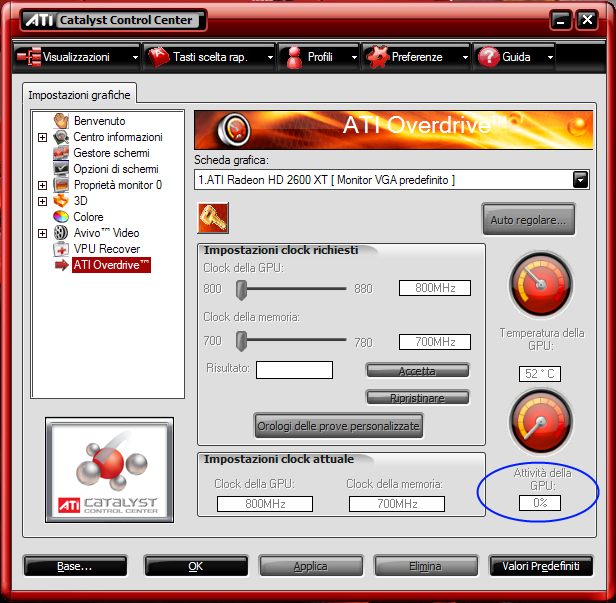Viewport: 616px width, 603px height.
Task: Open the Profili dropdown arrow
Action: click(354, 57)
